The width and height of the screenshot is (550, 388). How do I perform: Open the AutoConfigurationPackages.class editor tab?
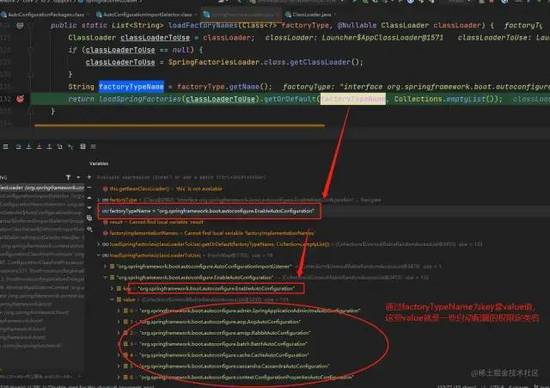[x=43, y=15]
